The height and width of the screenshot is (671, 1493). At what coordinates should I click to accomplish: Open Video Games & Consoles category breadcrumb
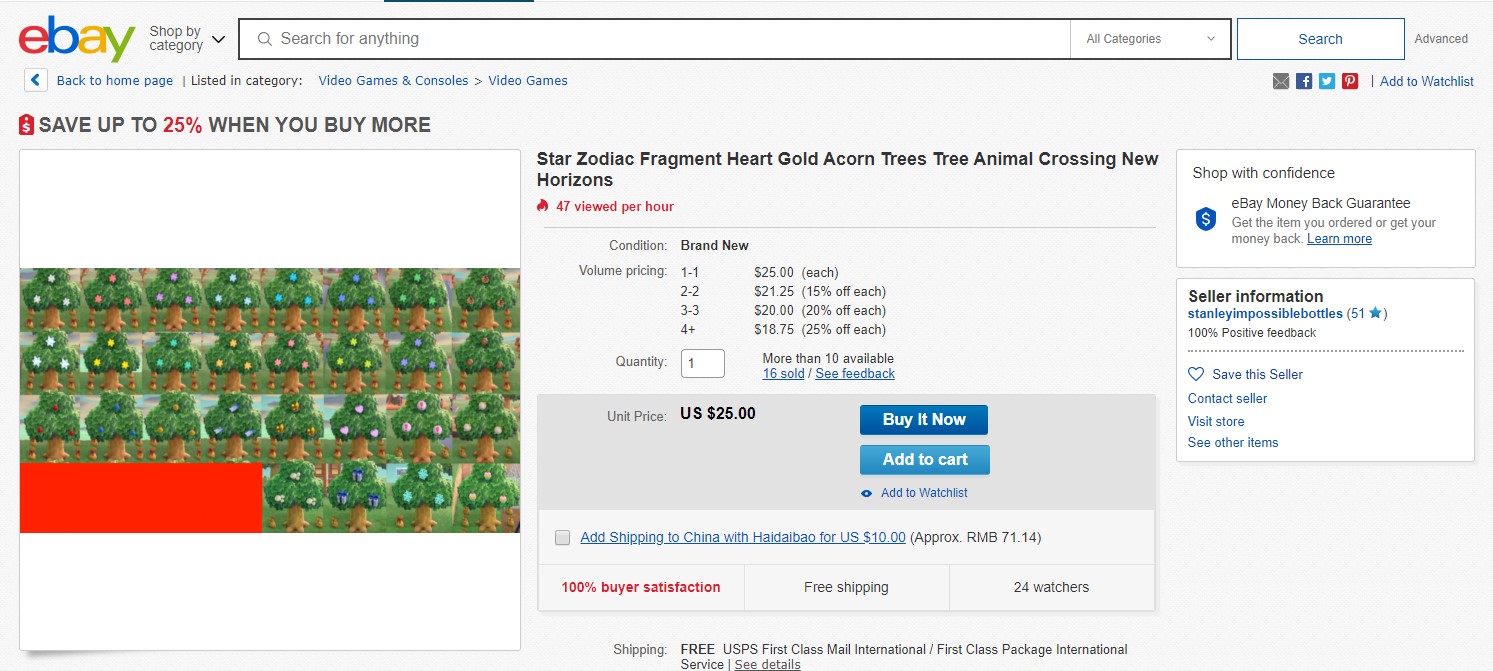pos(393,81)
